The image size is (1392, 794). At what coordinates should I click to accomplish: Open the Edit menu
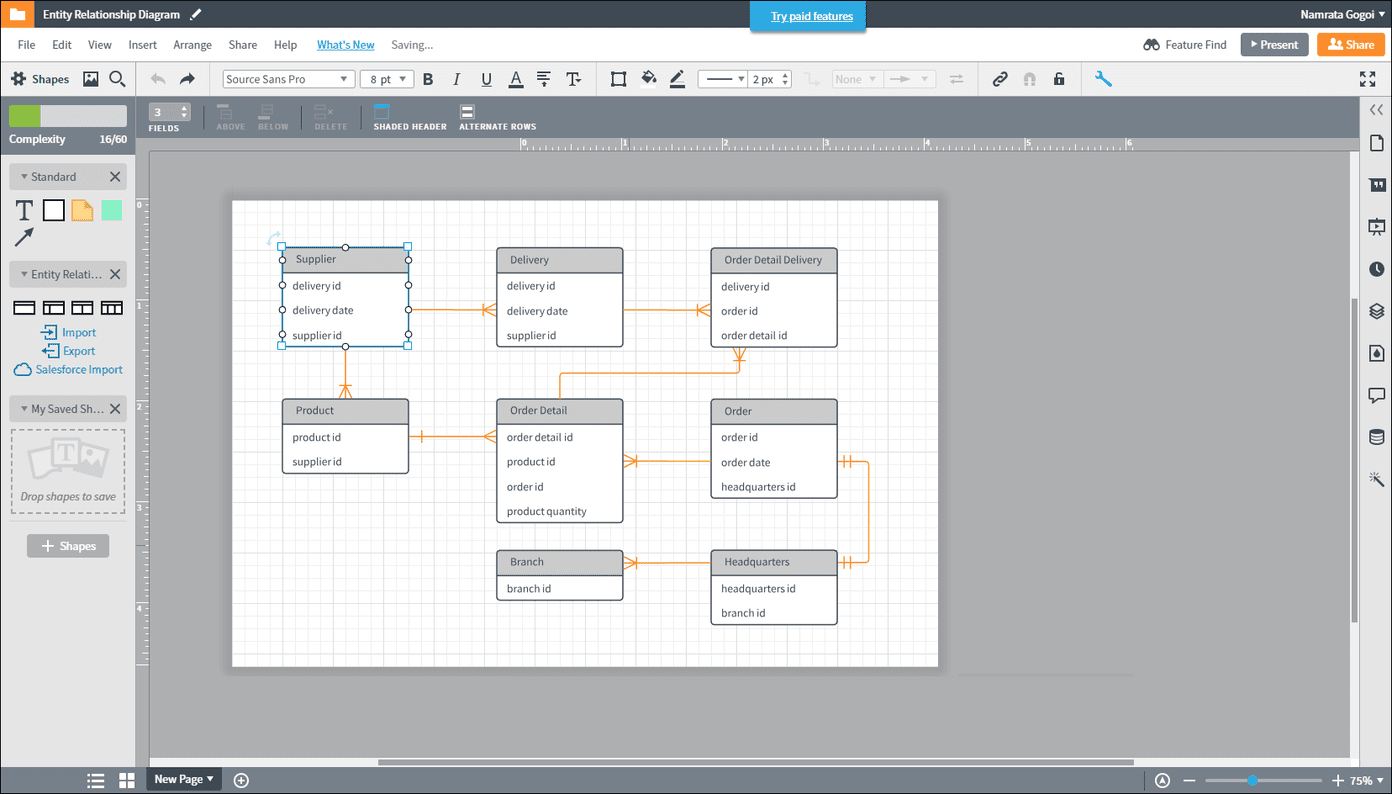[62, 45]
